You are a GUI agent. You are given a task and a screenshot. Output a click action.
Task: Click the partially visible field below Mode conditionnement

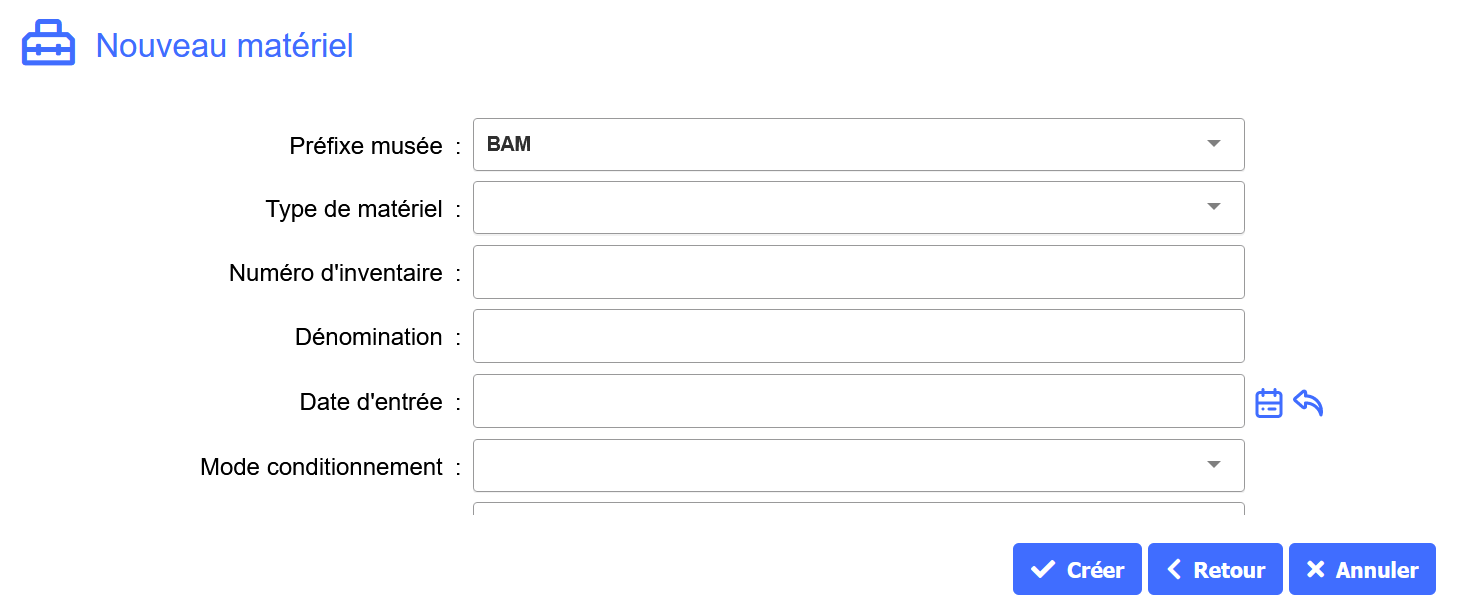(x=859, y=509)
